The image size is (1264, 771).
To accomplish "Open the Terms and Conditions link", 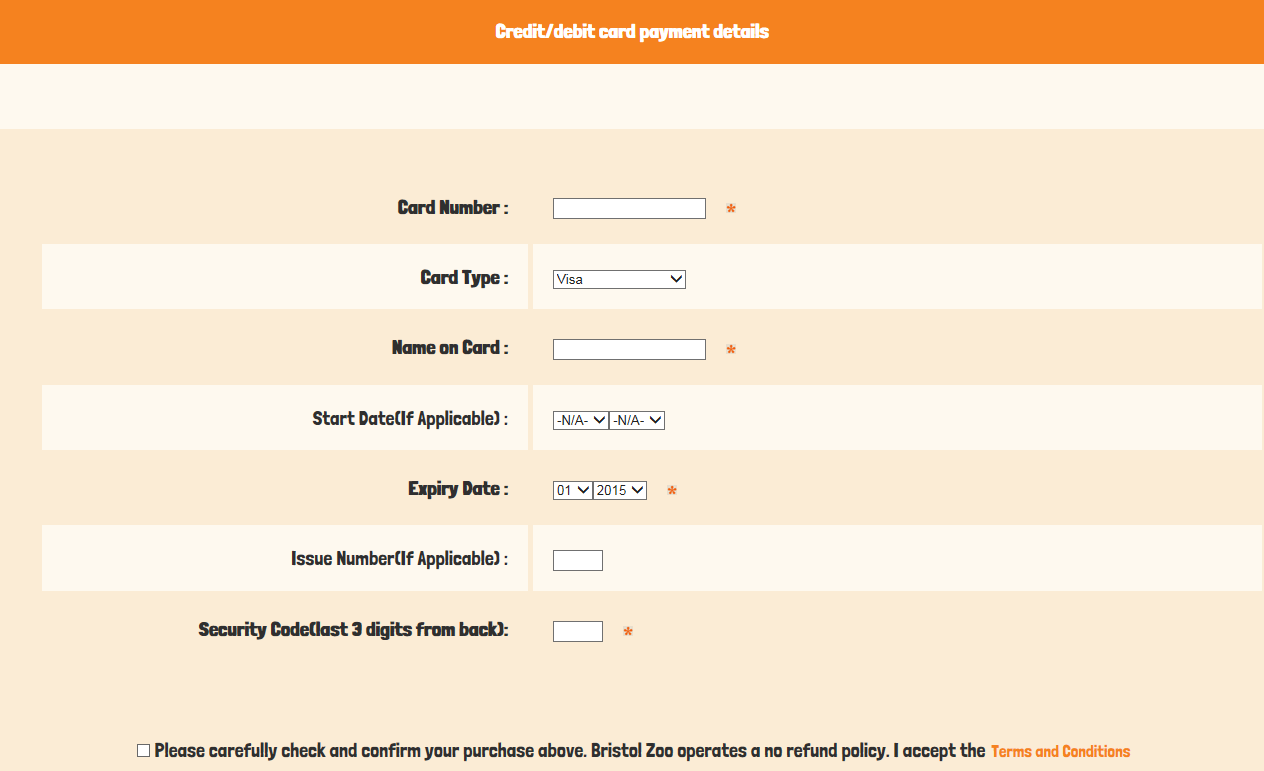I will tap(1060, 752).
